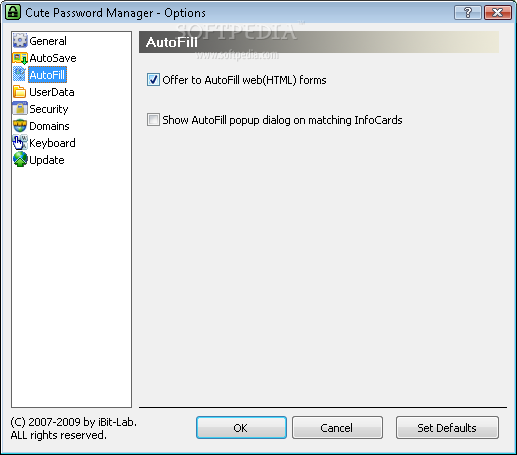
Task: Click the AutoFill icon in sidebar
Action: click(x=19, y=74)
